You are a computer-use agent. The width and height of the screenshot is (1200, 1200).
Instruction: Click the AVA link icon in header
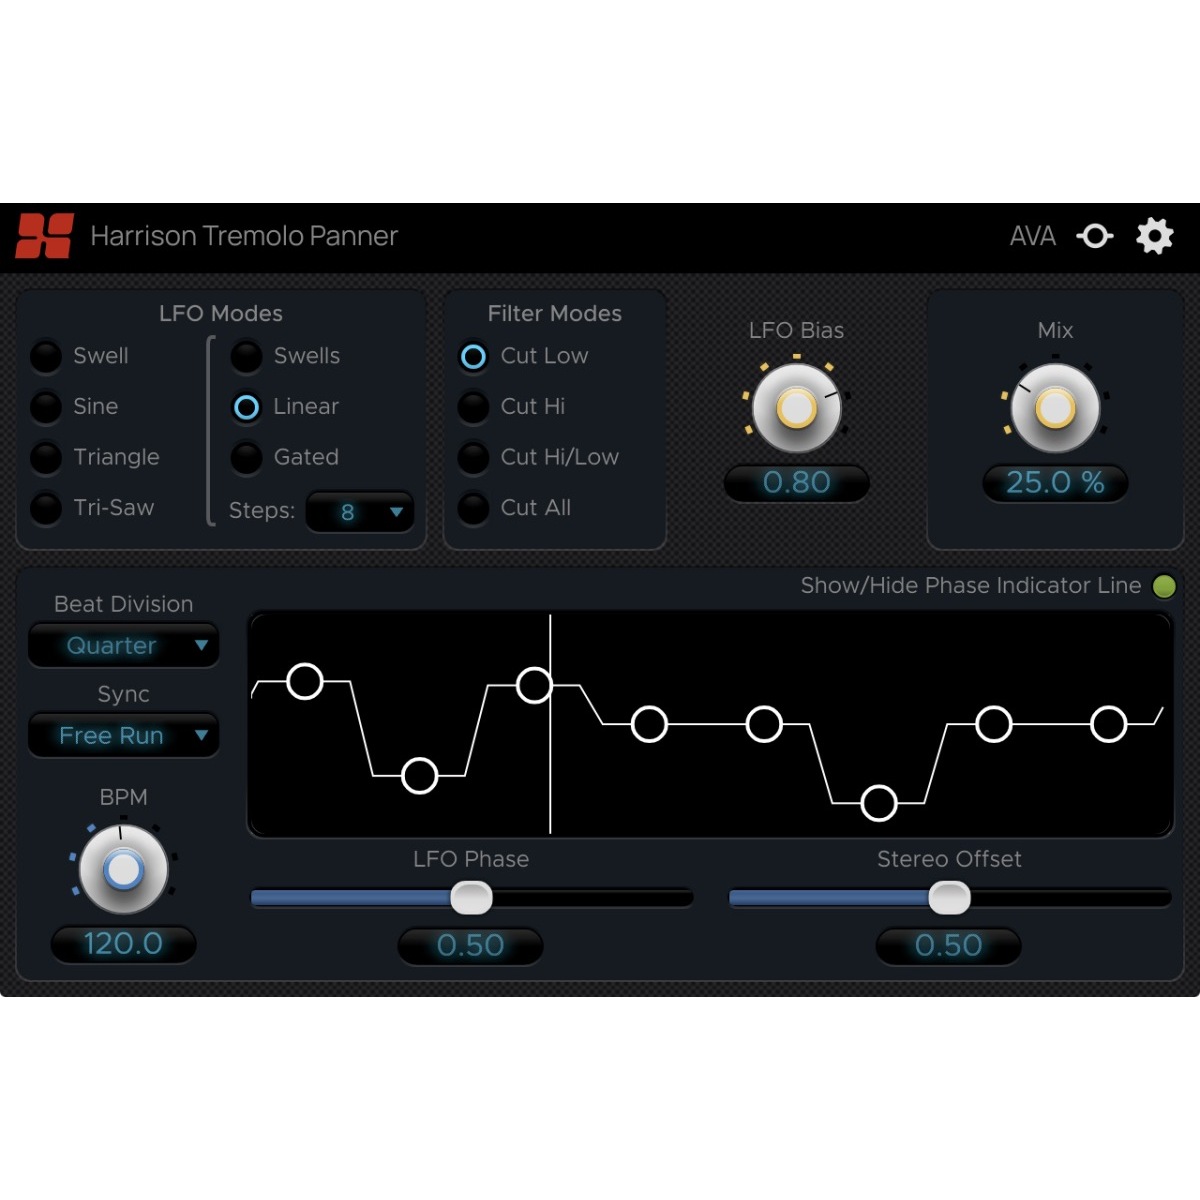(x=1095, y=236)
